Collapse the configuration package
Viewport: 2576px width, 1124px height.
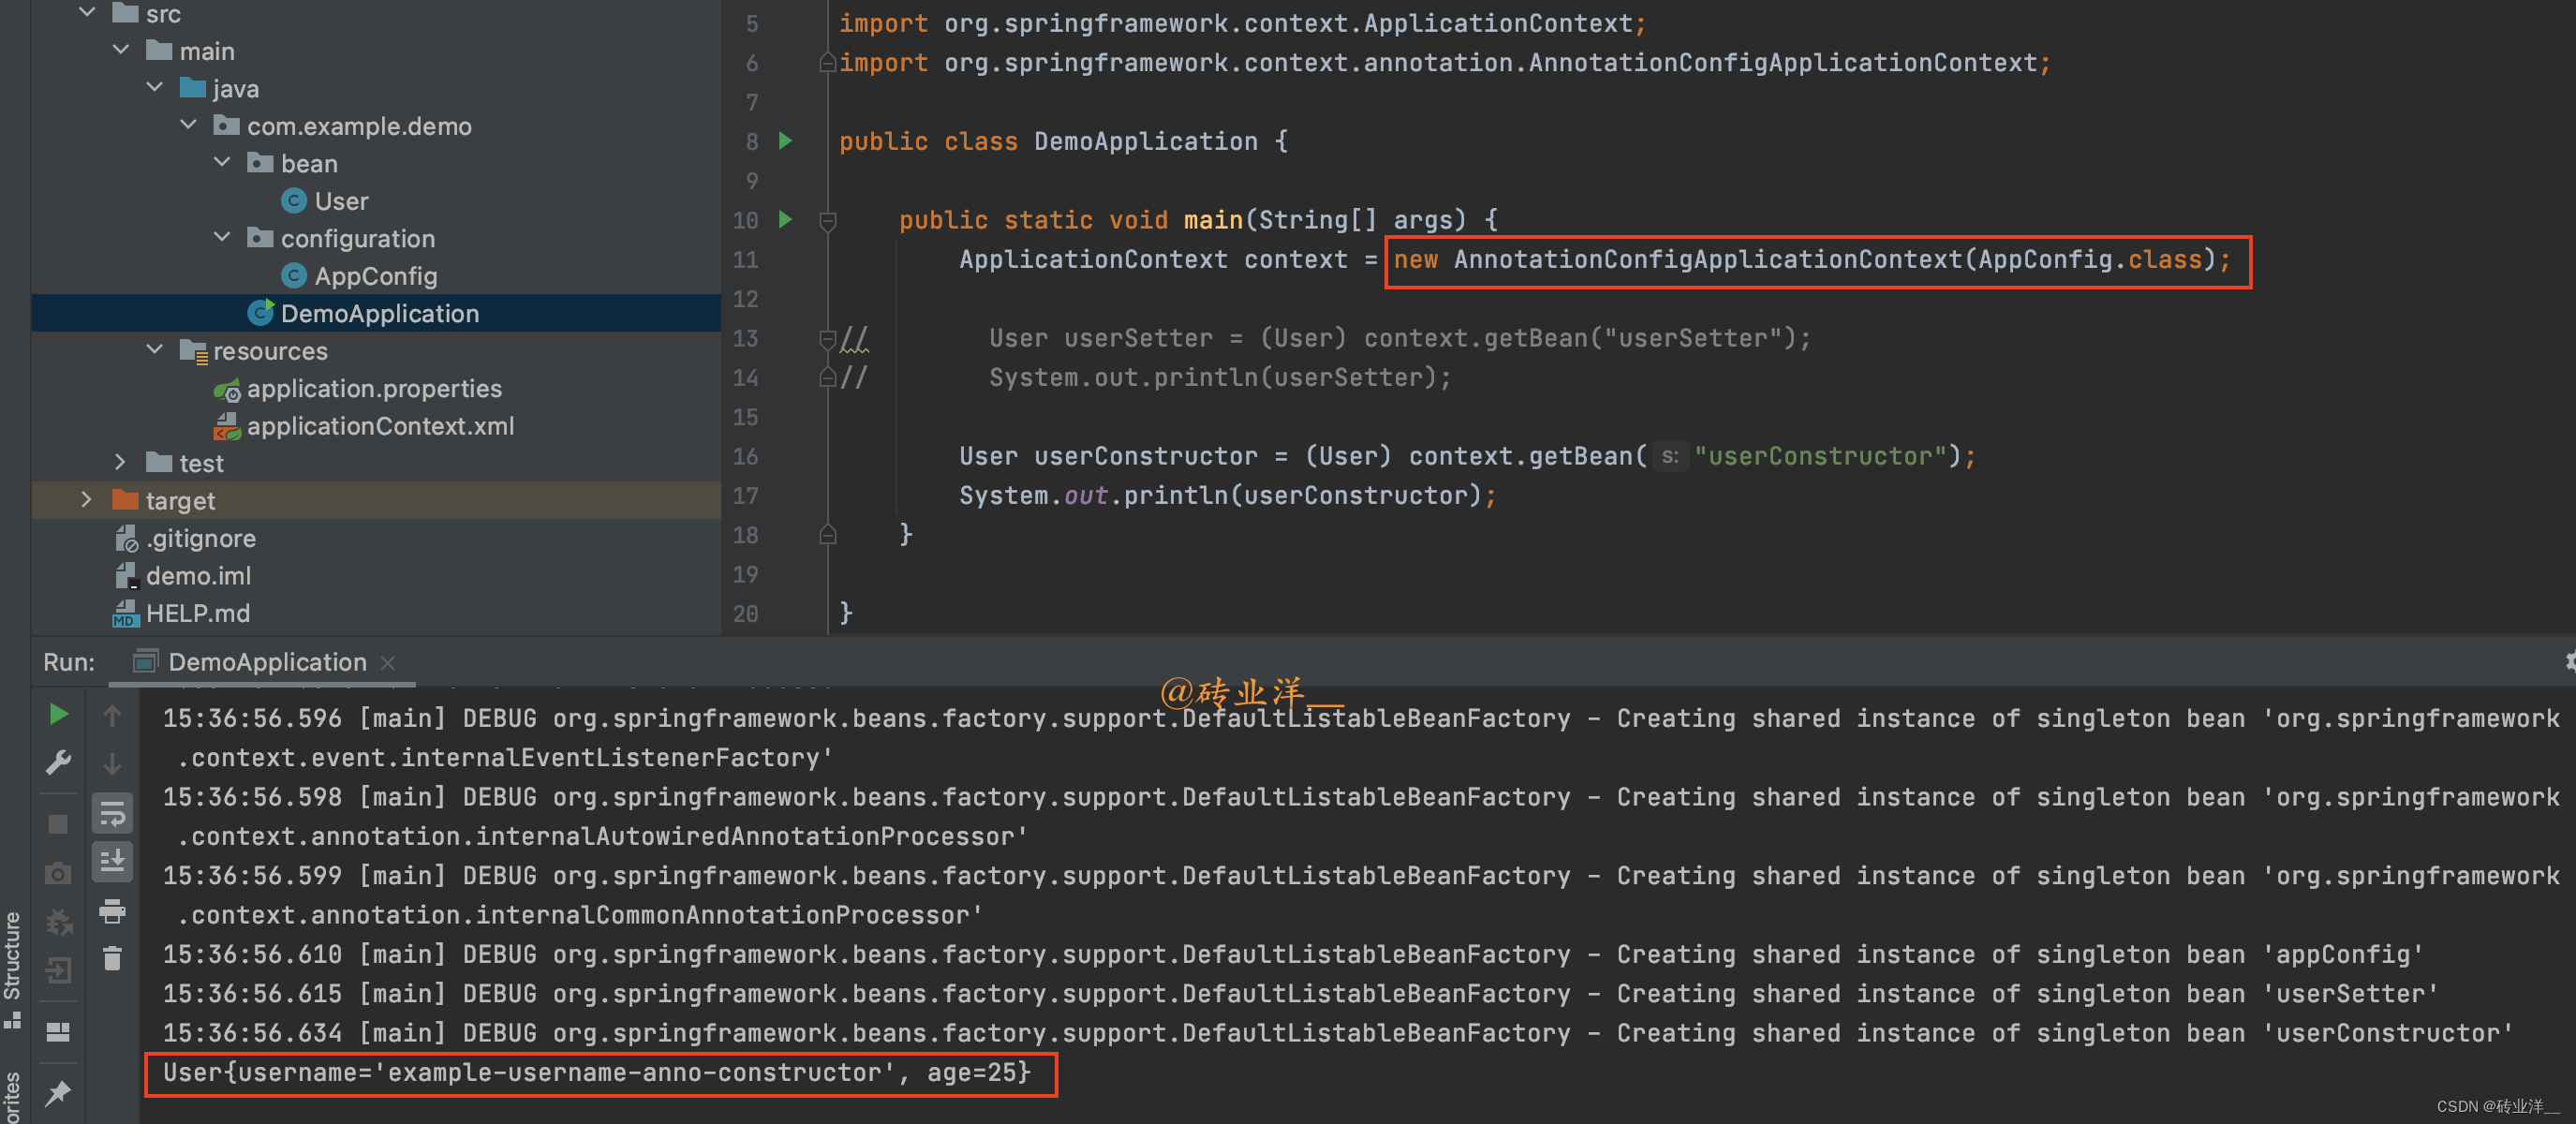click(x=222, y=238)
